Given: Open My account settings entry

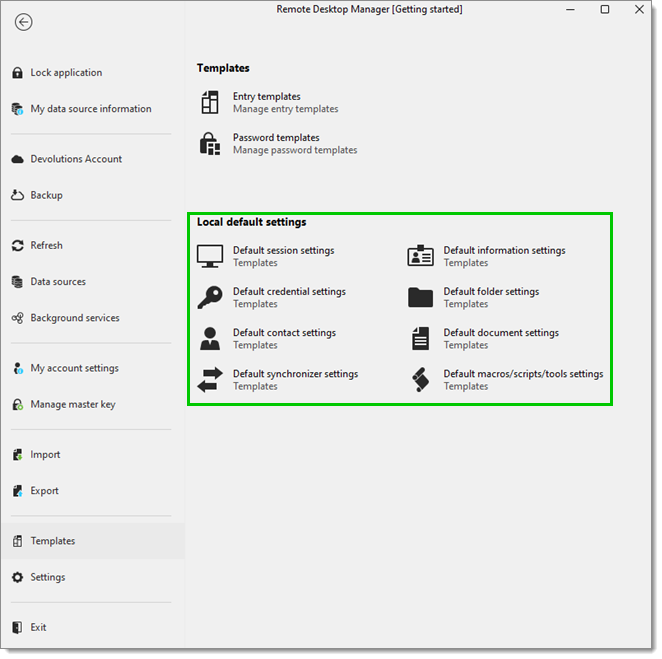Looking at the screenshot, I should click(92, 368).
